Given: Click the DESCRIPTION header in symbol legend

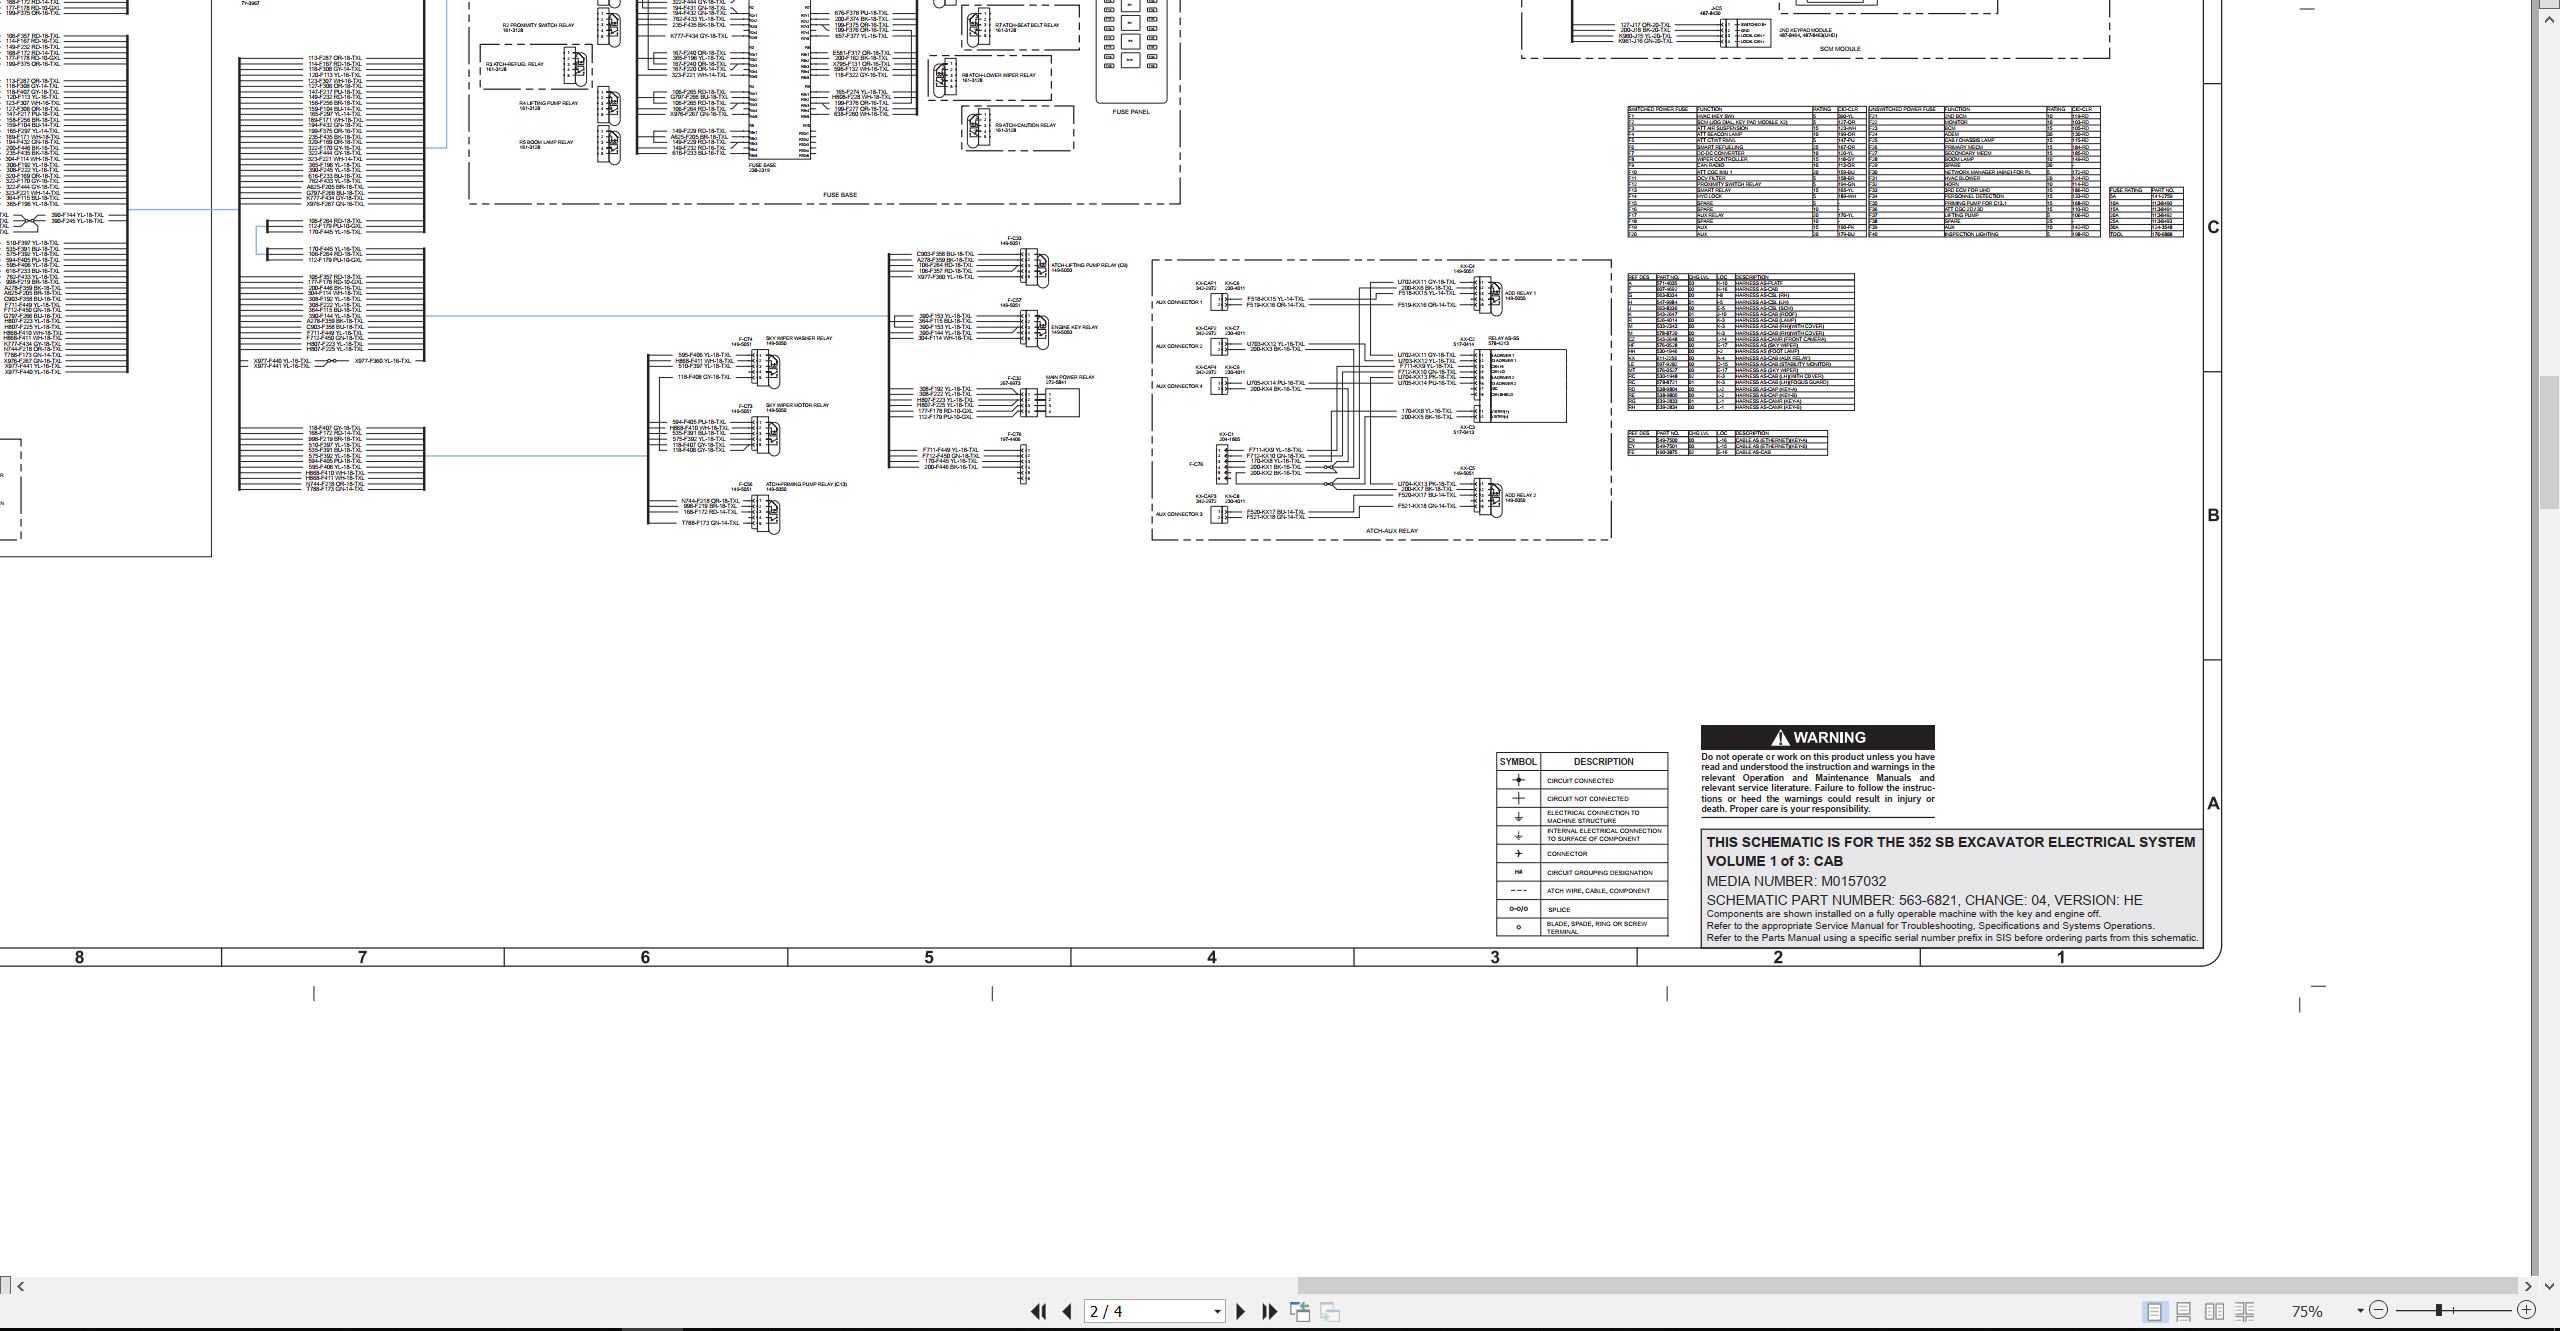Looking at the screenshot, I should (1603, 762).
